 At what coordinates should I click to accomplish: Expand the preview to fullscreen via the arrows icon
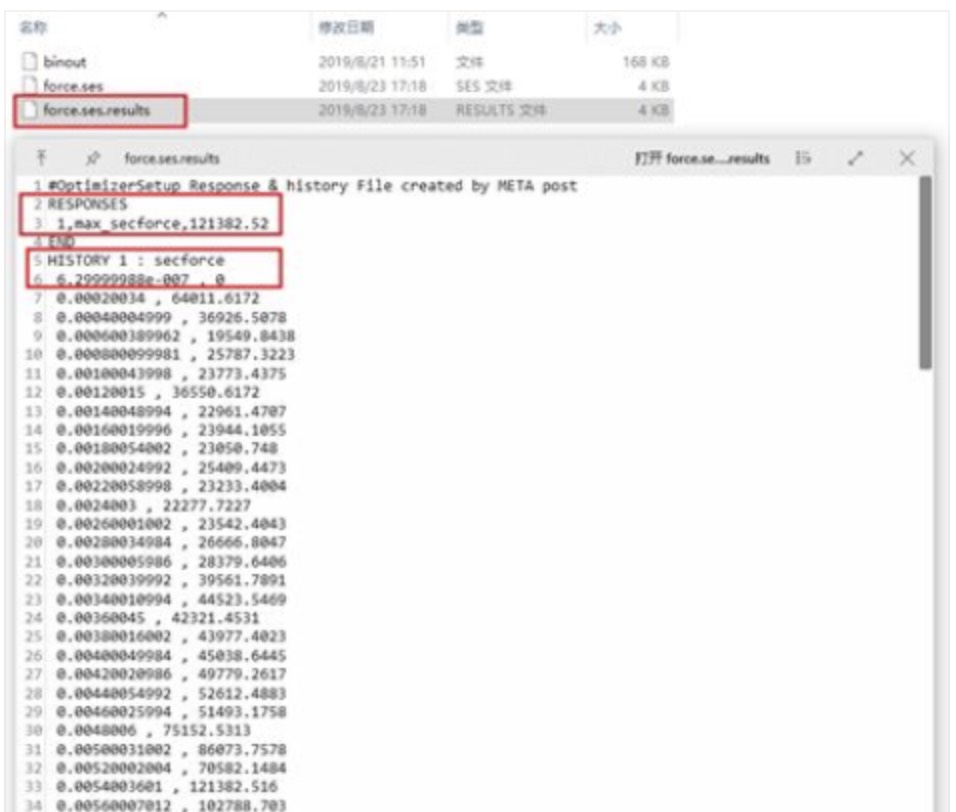coord(856,158)
